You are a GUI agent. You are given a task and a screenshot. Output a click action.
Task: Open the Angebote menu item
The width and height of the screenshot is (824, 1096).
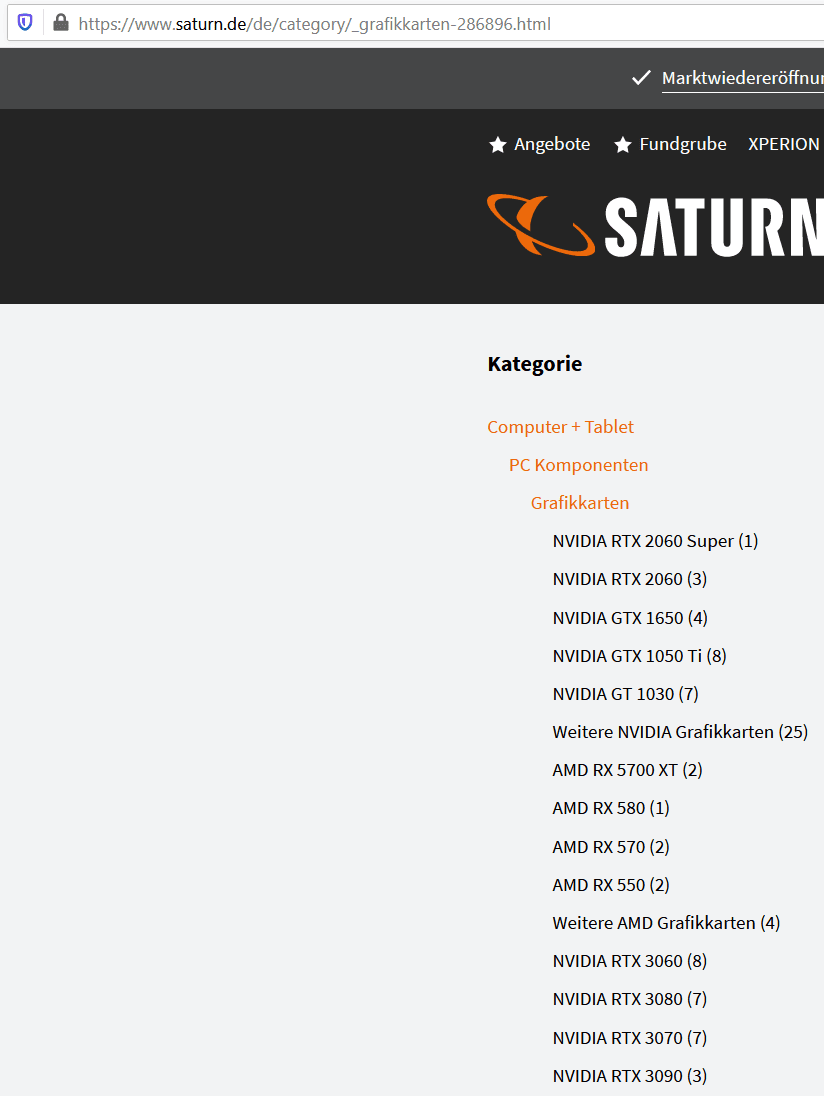pos(552,144)
